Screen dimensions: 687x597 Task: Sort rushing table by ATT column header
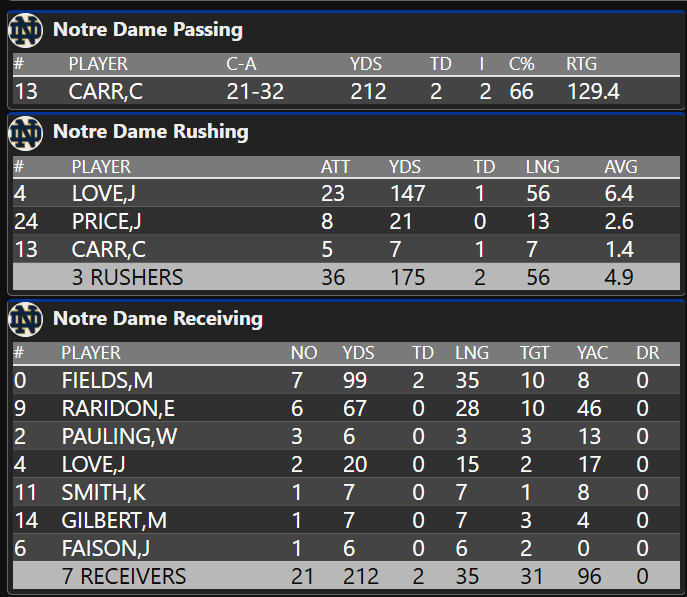pyautogui.click(x=335, y=166)
